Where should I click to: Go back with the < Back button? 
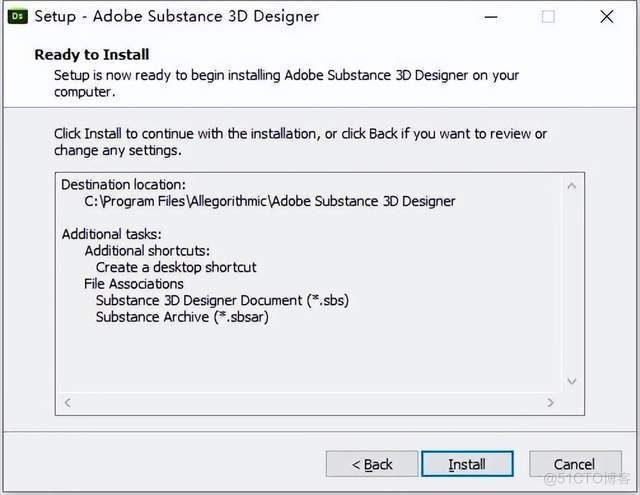372,464
